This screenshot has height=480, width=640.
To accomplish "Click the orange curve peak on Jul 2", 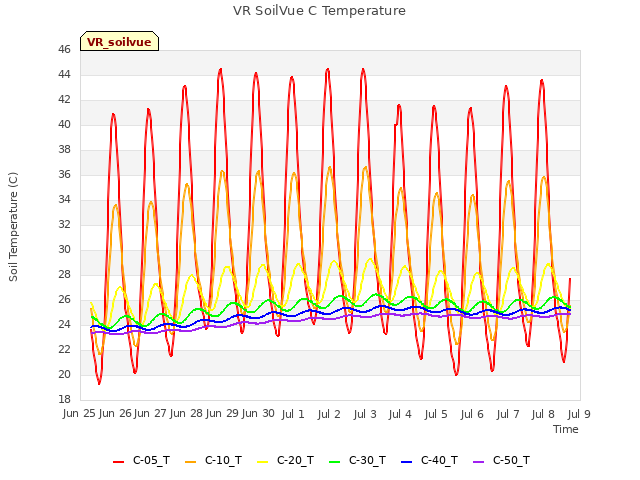I will [329, 167].
